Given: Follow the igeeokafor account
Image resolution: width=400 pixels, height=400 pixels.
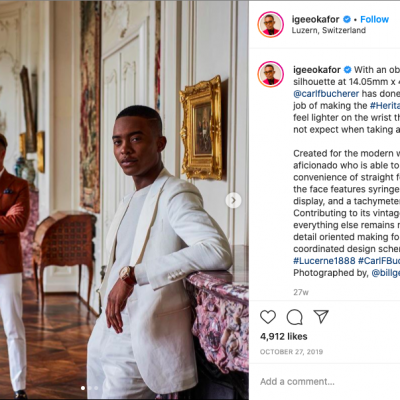Looking at the screenshot, I should [374, 19].
